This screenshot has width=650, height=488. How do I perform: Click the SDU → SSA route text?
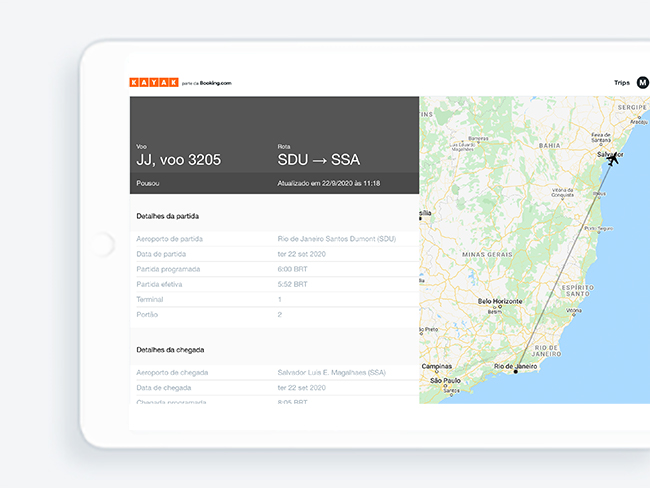[318, 160]
